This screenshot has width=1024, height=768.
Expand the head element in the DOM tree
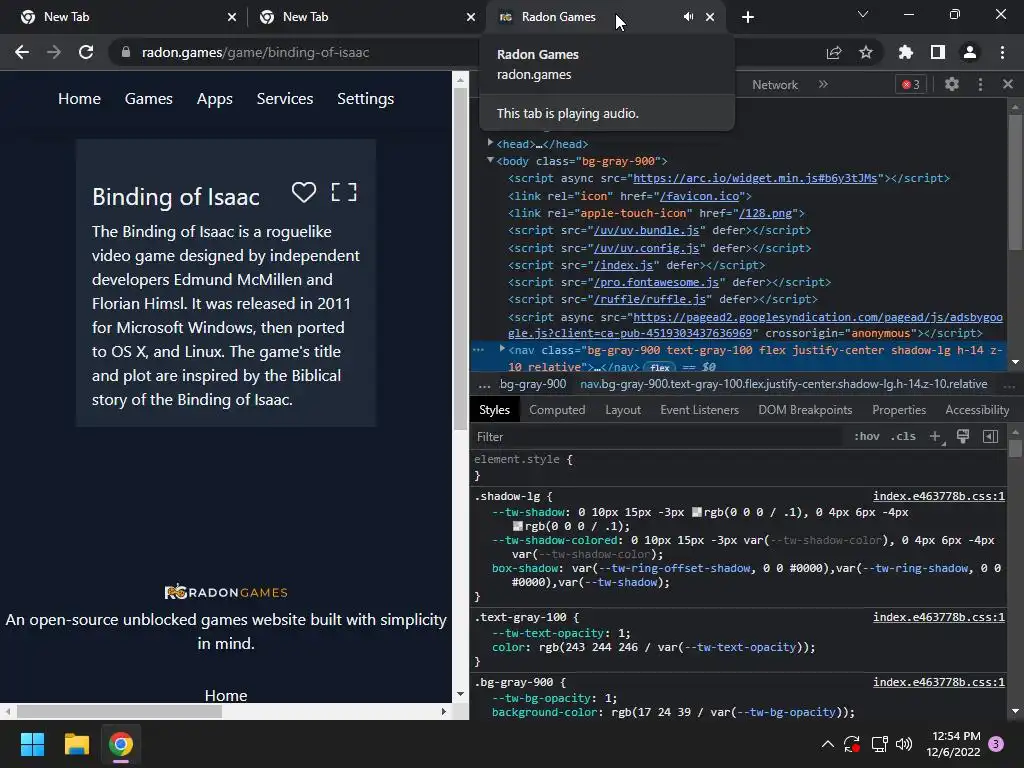click(490, 142)
